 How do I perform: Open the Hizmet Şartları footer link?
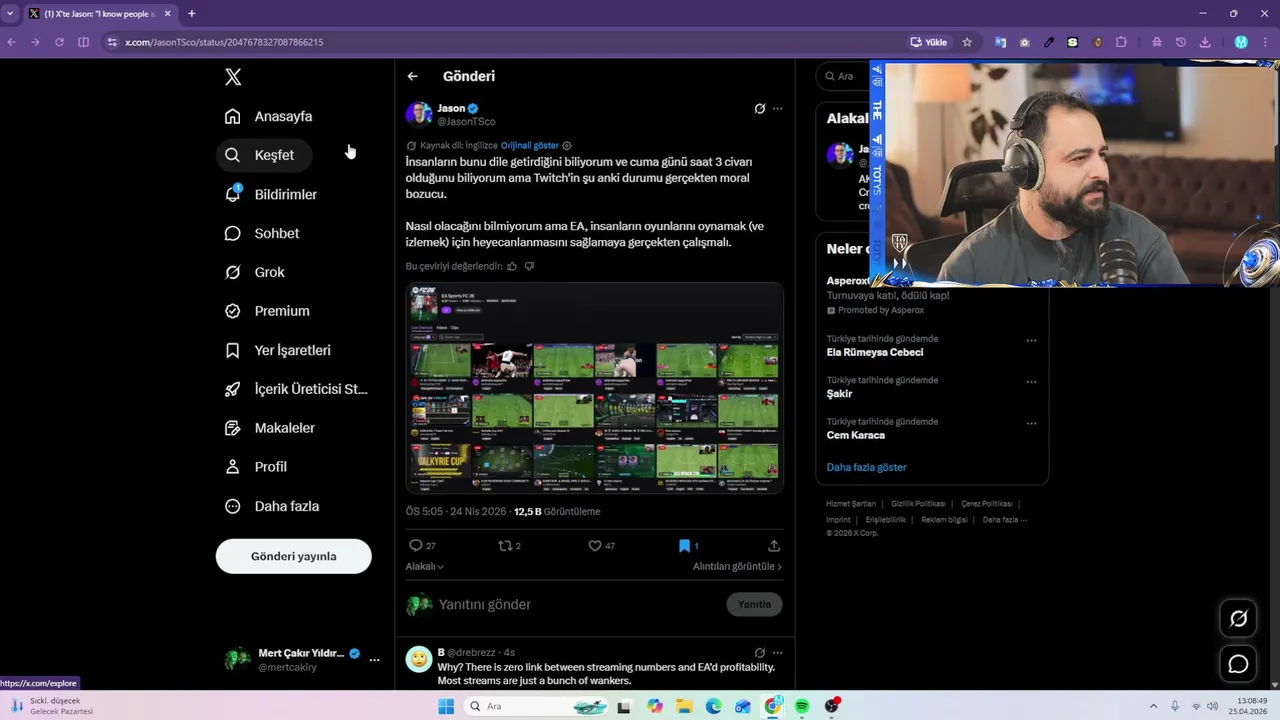coord(851,504)
